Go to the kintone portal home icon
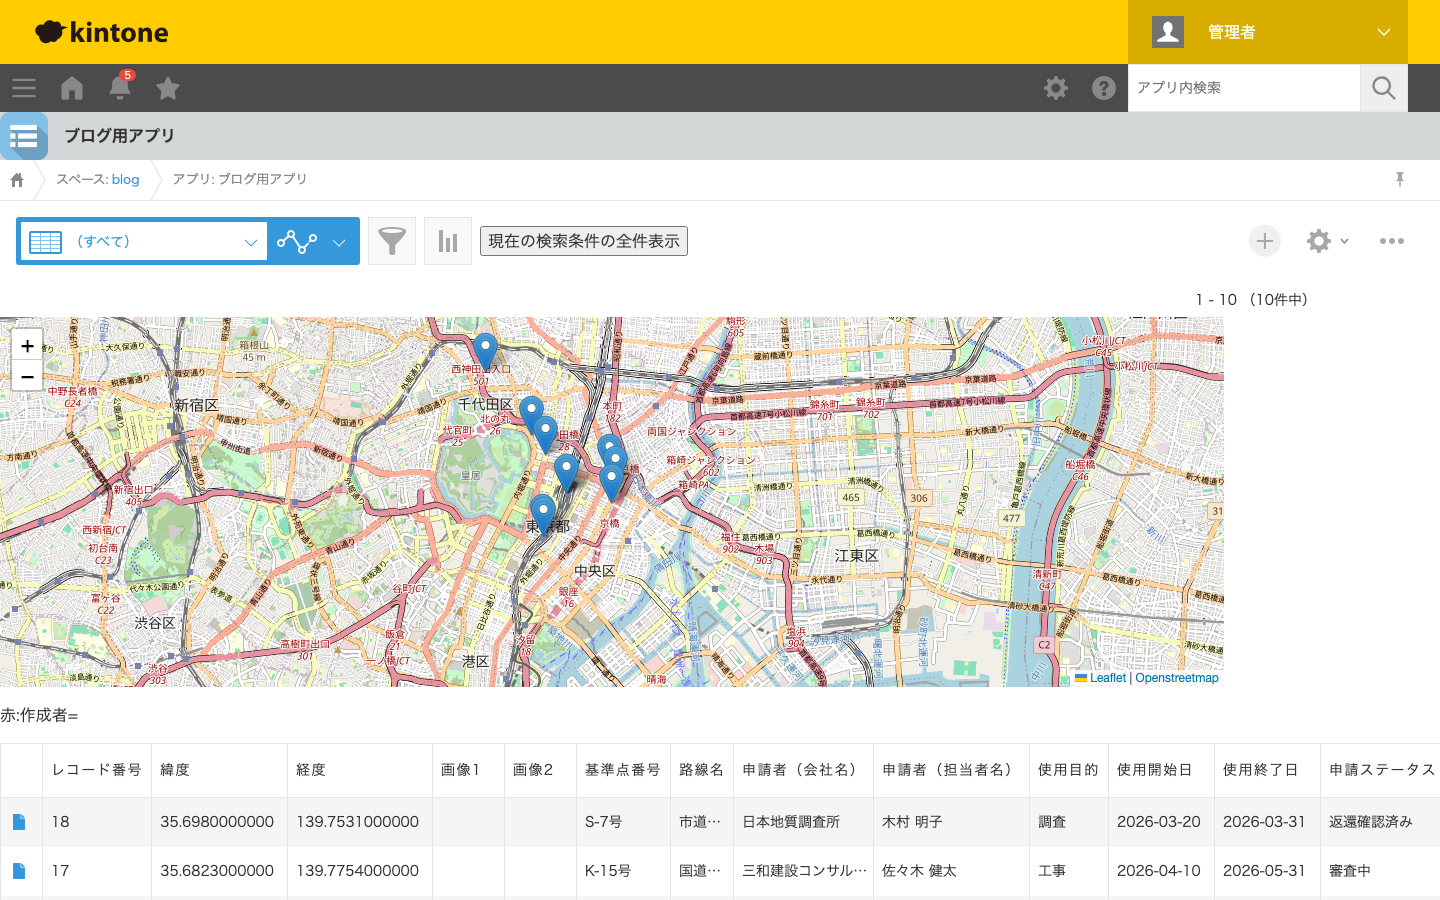Image resolution: width=1440 pixels, height=900 pixels. click(72, 88)
